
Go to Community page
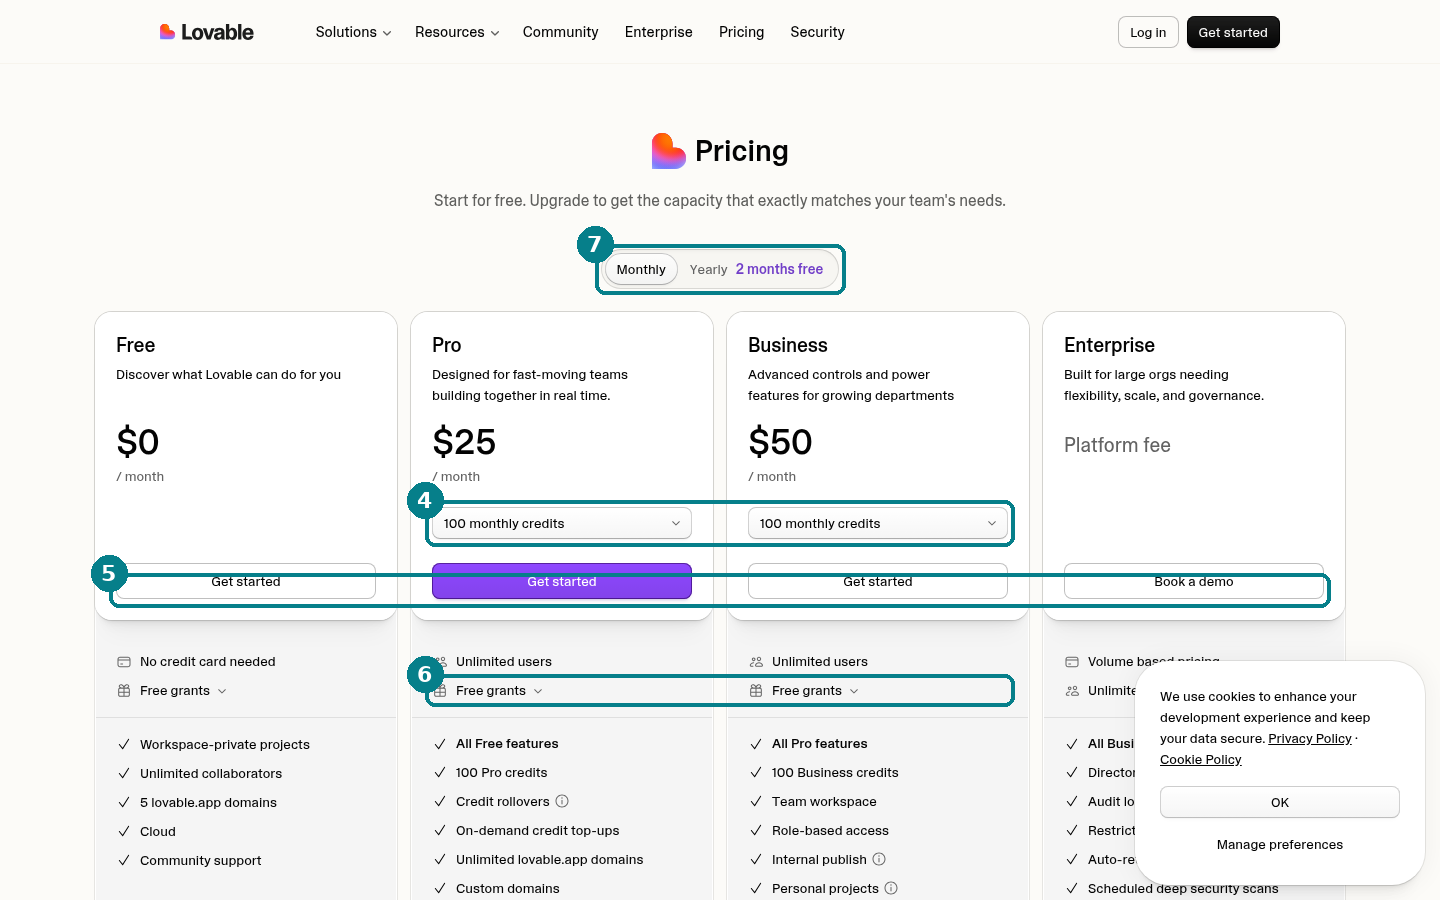(560, 32)
